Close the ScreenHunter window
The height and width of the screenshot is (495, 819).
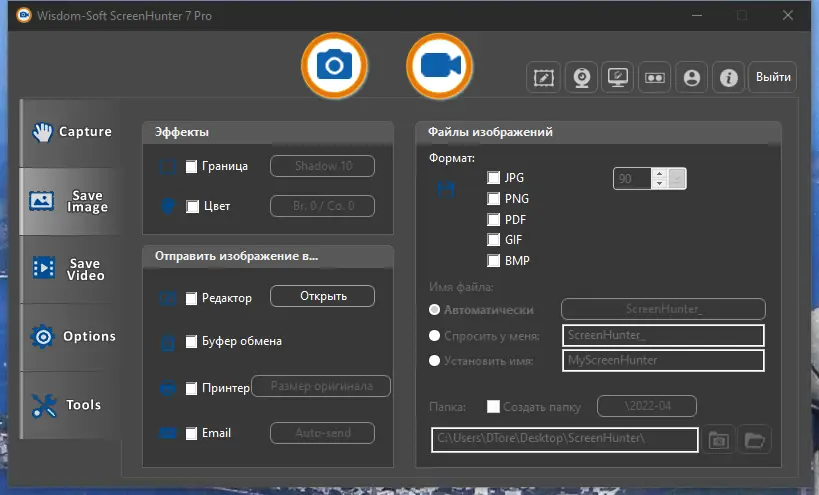[788, 15]
